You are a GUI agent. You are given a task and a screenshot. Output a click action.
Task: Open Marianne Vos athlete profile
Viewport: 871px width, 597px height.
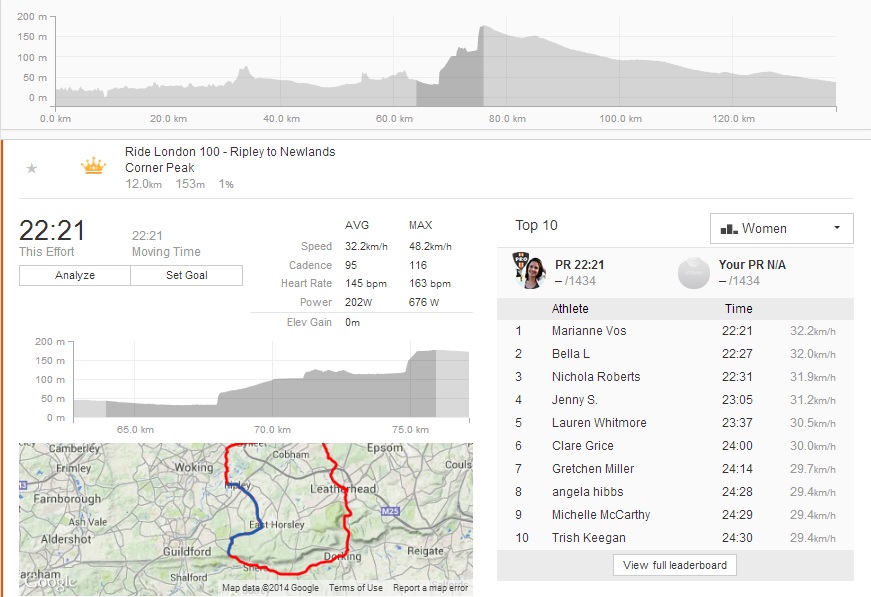click(589, 331)
